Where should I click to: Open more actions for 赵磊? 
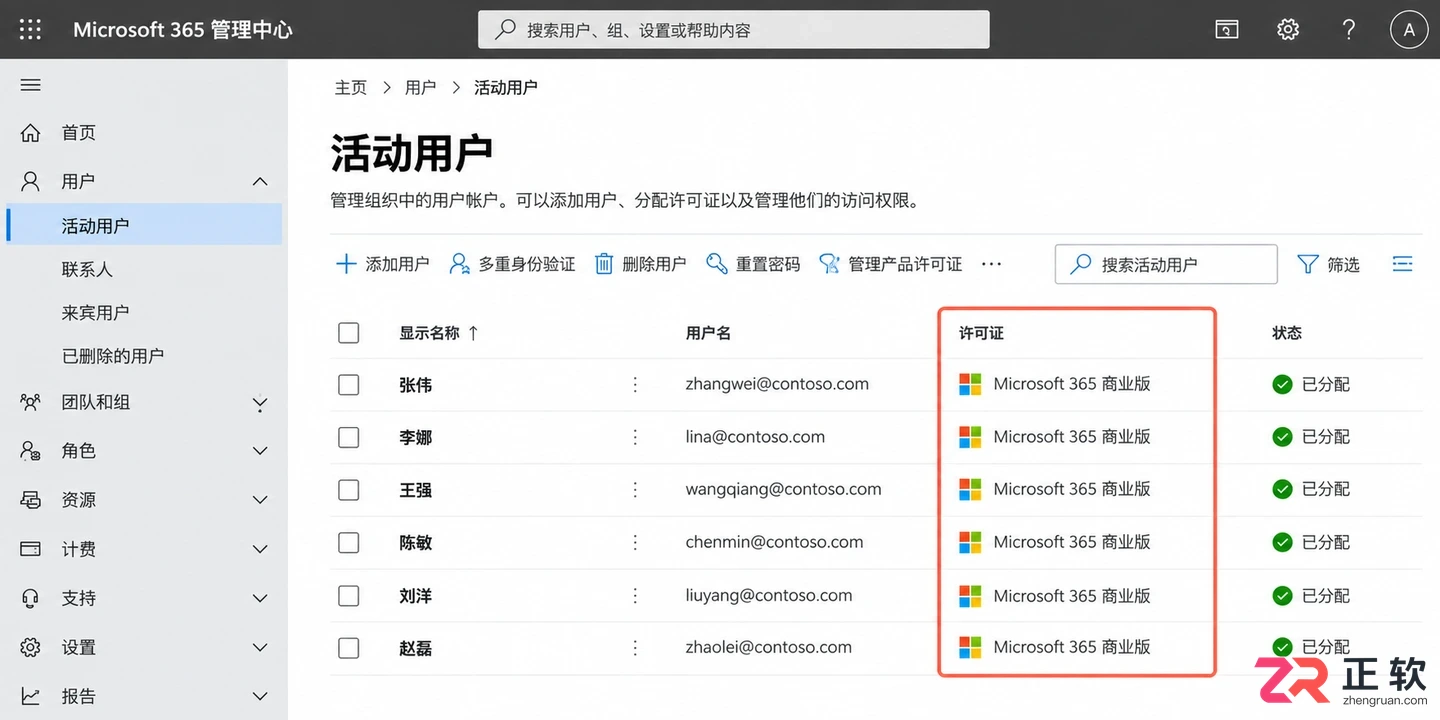635,647
